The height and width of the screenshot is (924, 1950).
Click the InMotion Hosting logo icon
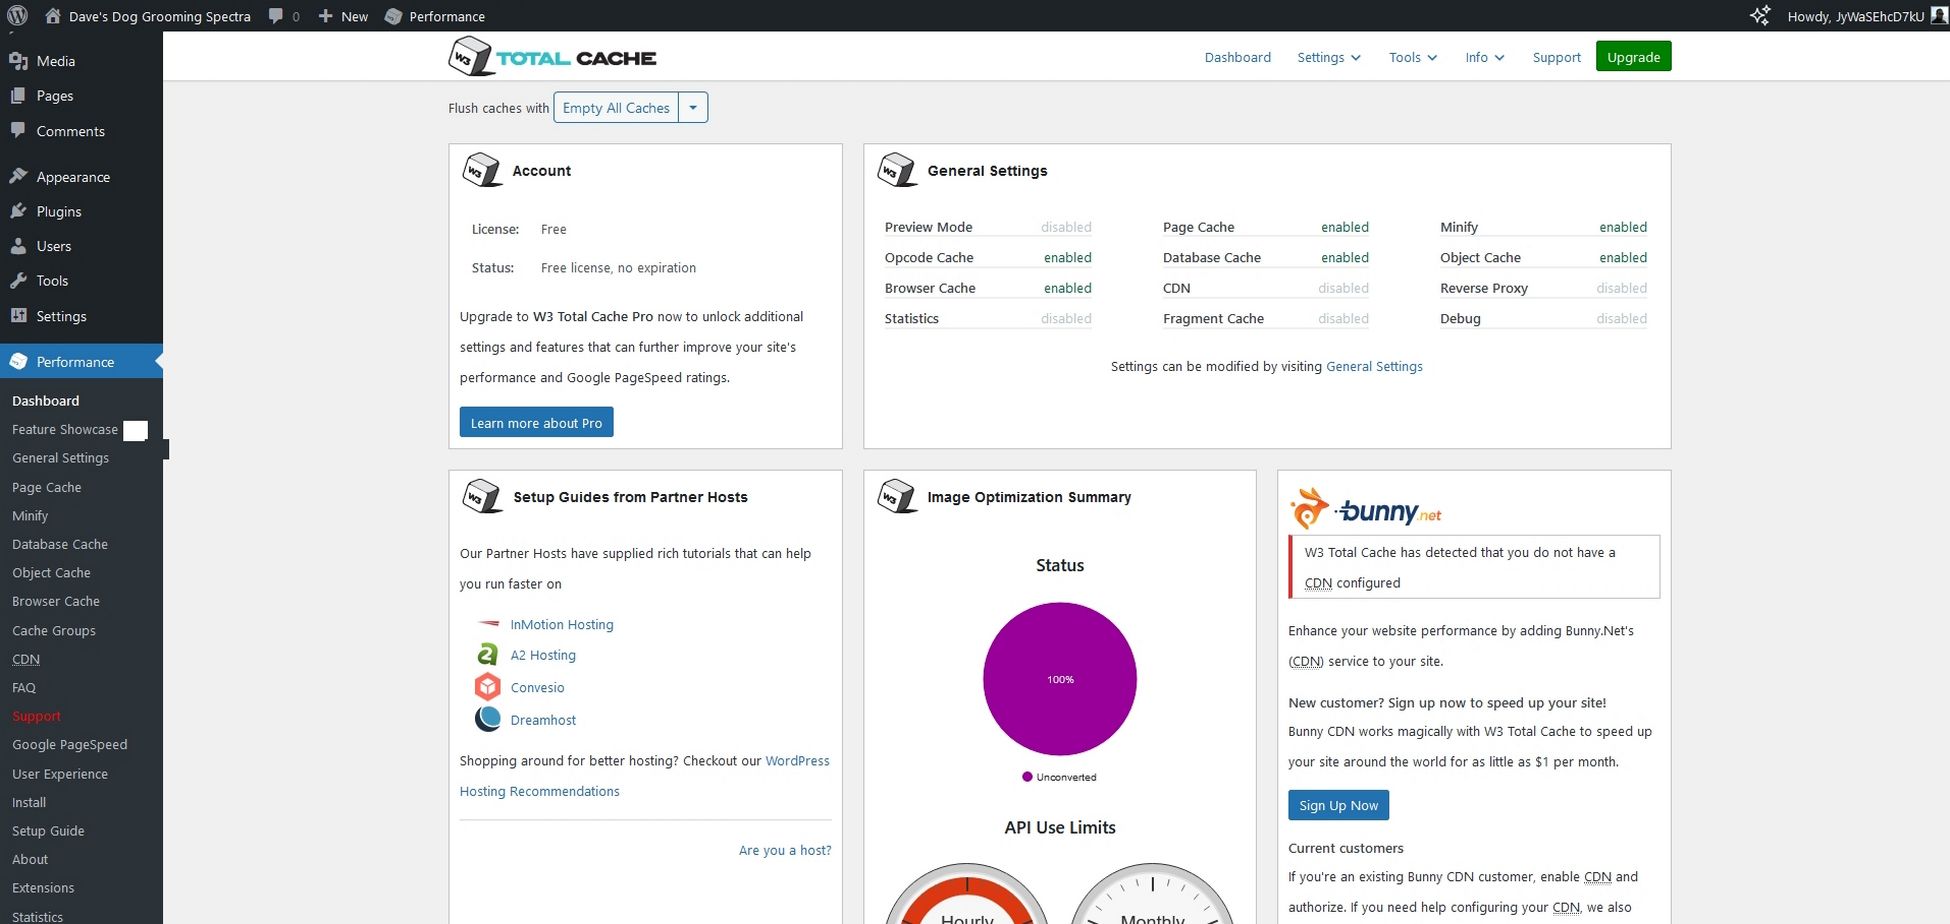[488, 624]
